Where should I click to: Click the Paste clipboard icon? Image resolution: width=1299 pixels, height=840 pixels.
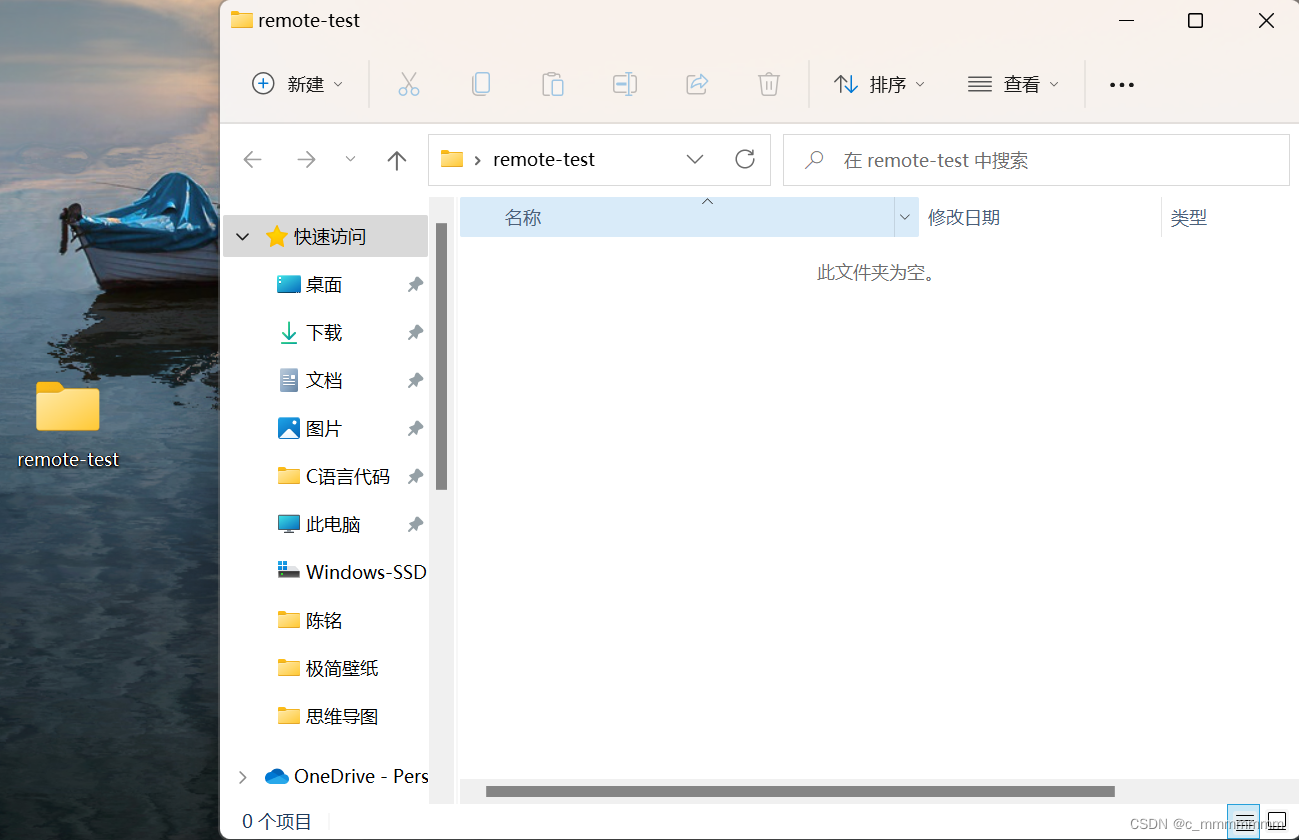tap(553, 84)
